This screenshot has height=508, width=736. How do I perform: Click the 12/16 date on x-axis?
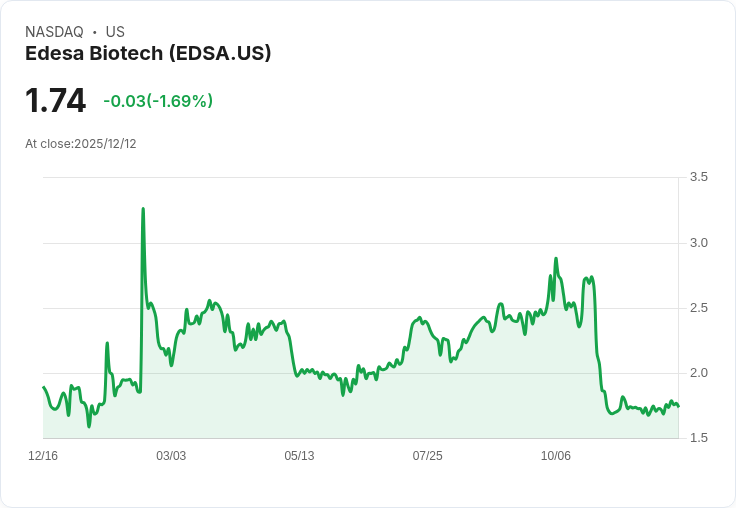[x=43, y=456]
